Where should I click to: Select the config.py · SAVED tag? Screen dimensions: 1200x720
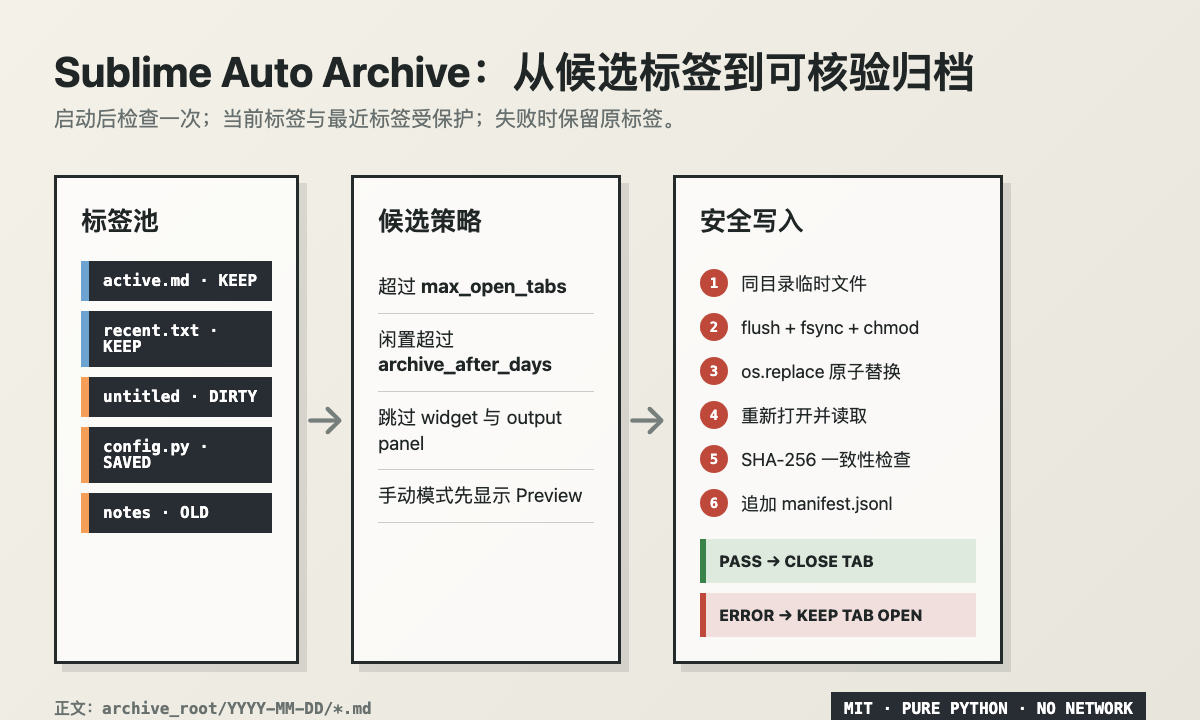click(176, 455)
